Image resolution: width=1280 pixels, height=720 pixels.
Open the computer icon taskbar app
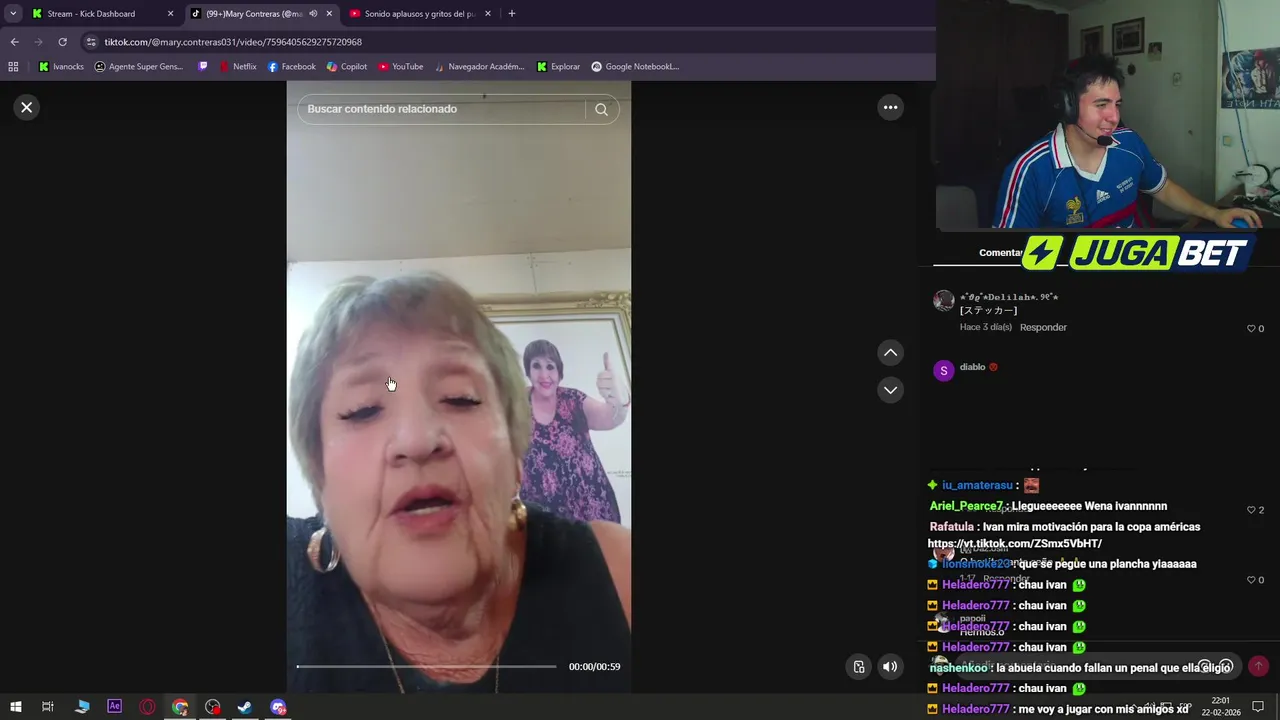[x=82, y=707]
